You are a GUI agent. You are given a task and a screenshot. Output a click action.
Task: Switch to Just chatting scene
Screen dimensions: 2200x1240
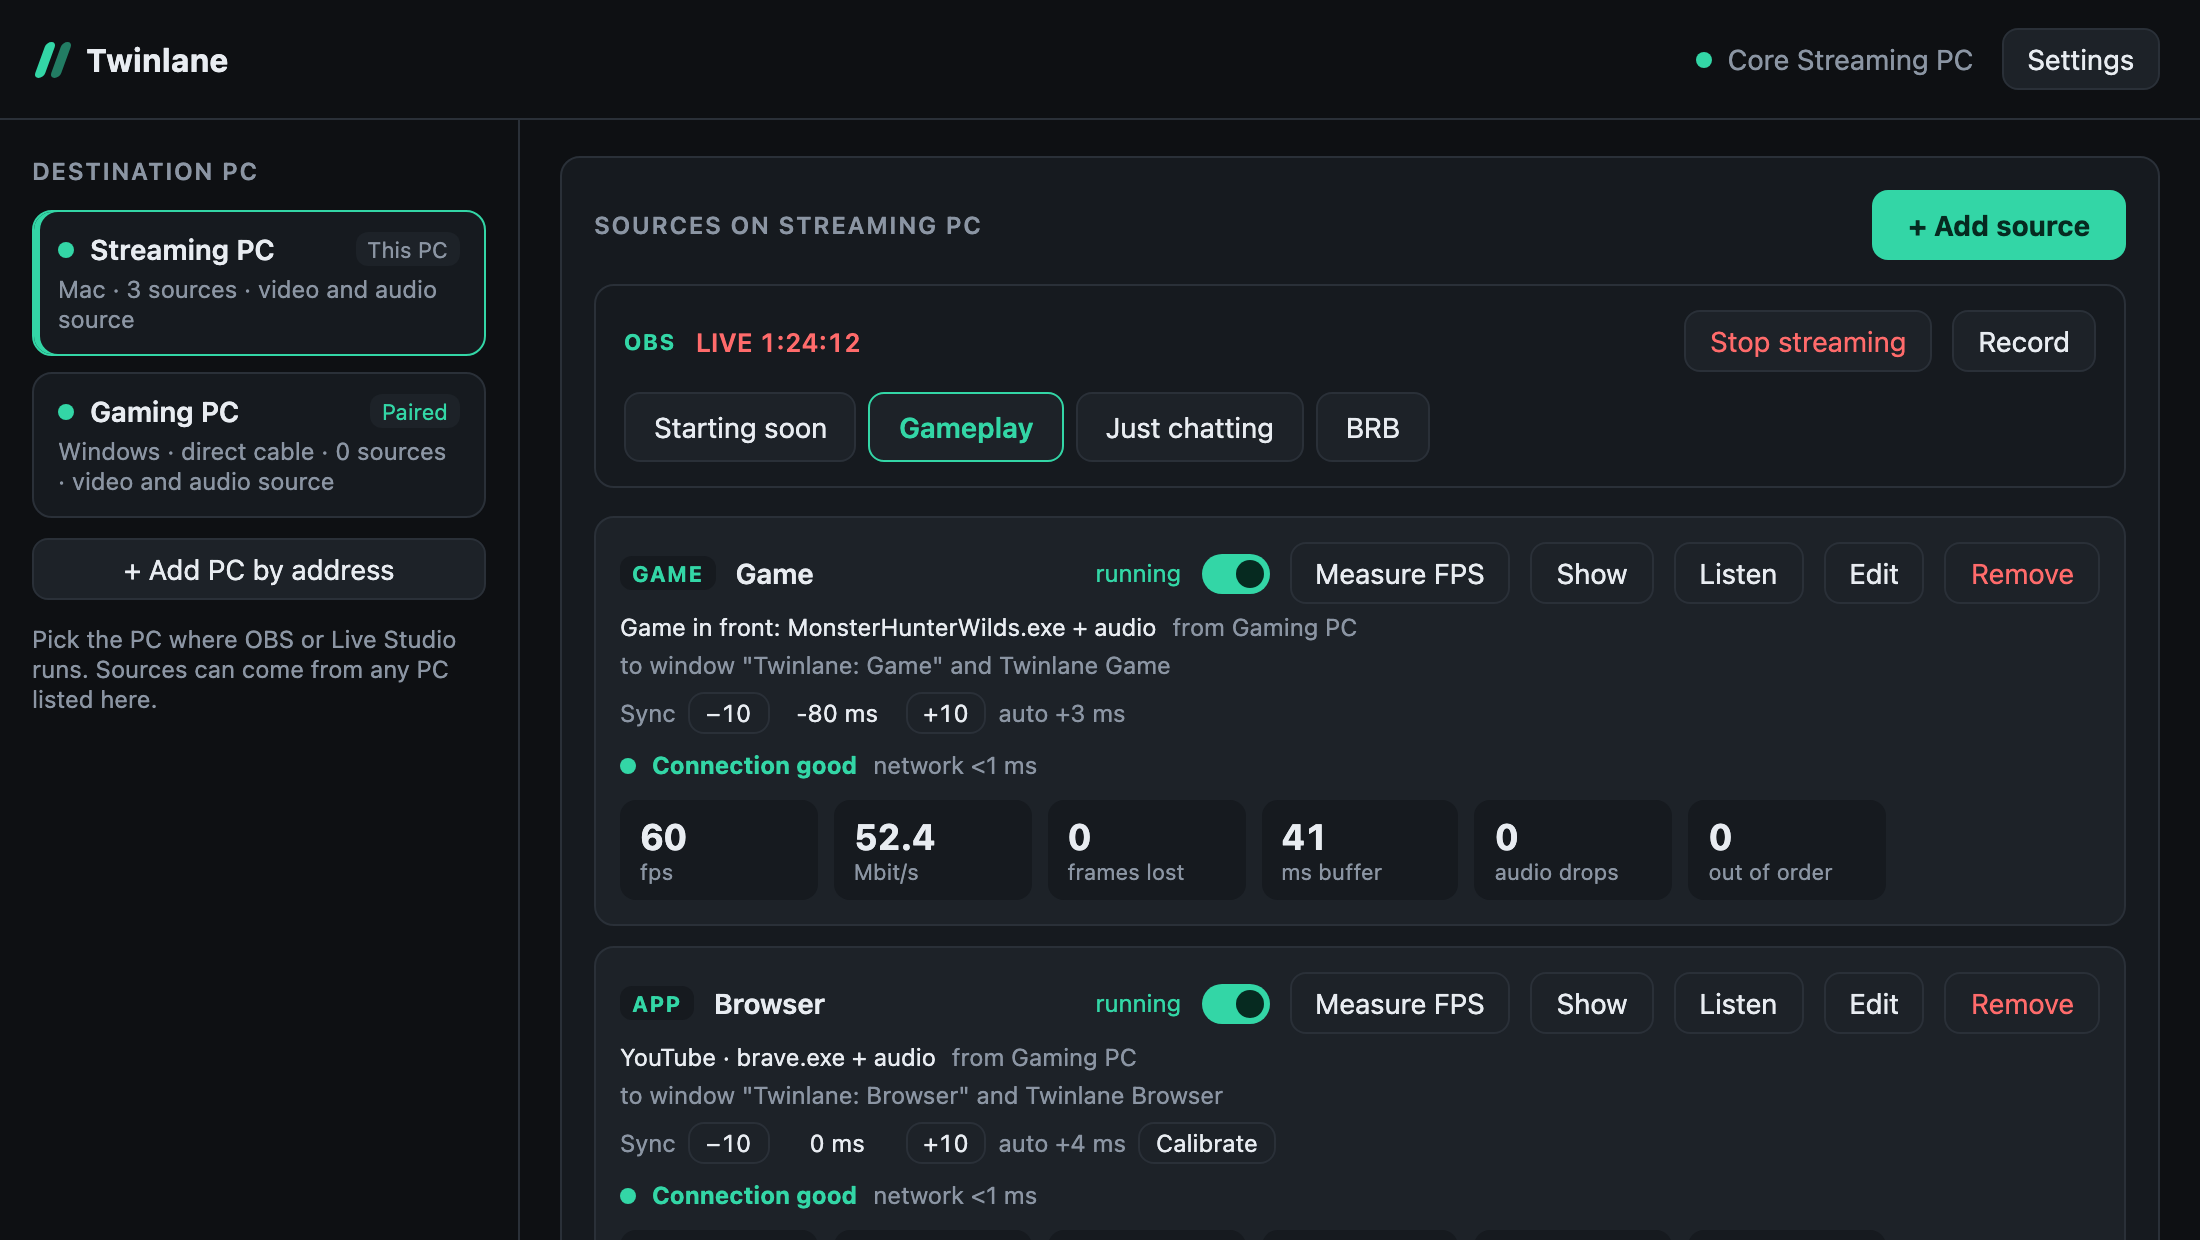tap(1189, 428)
